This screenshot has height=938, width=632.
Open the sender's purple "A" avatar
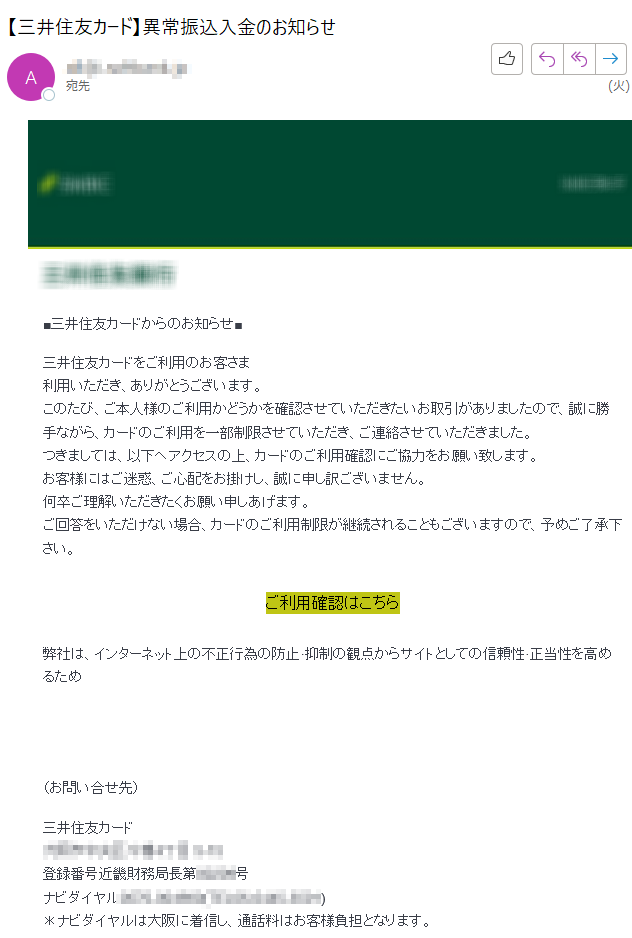[31, 77]
